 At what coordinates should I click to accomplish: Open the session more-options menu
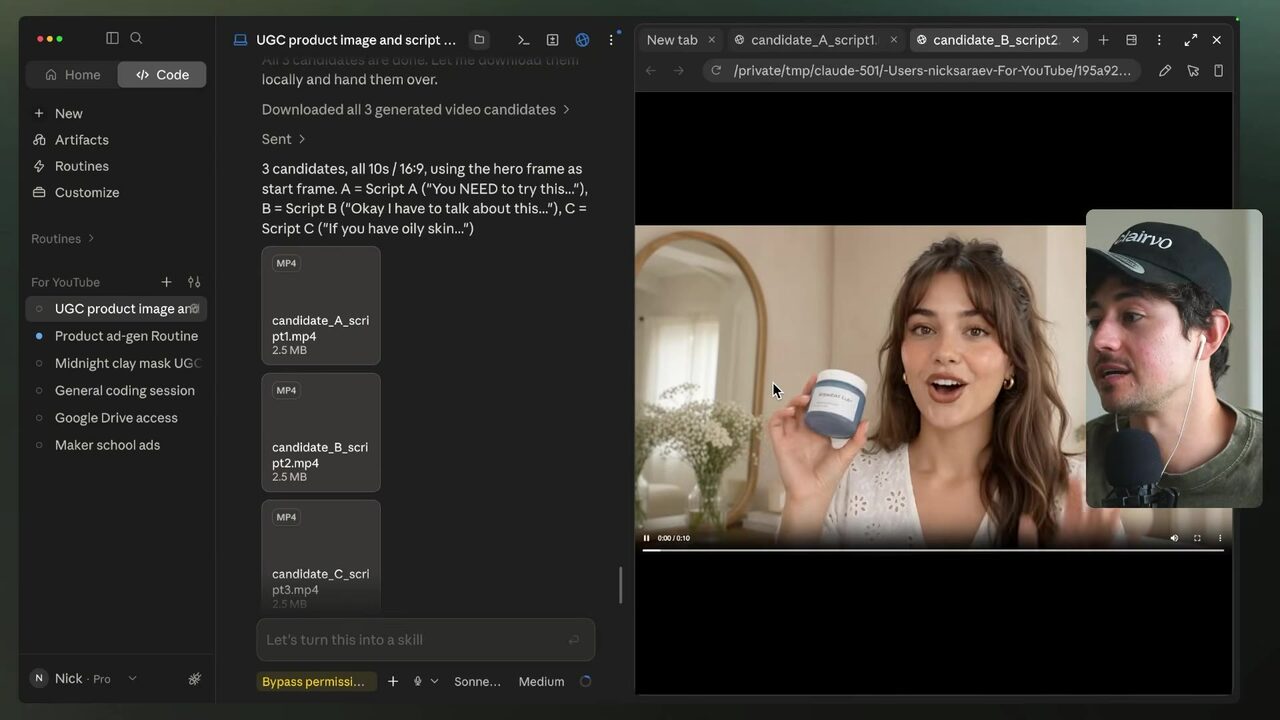611,40
